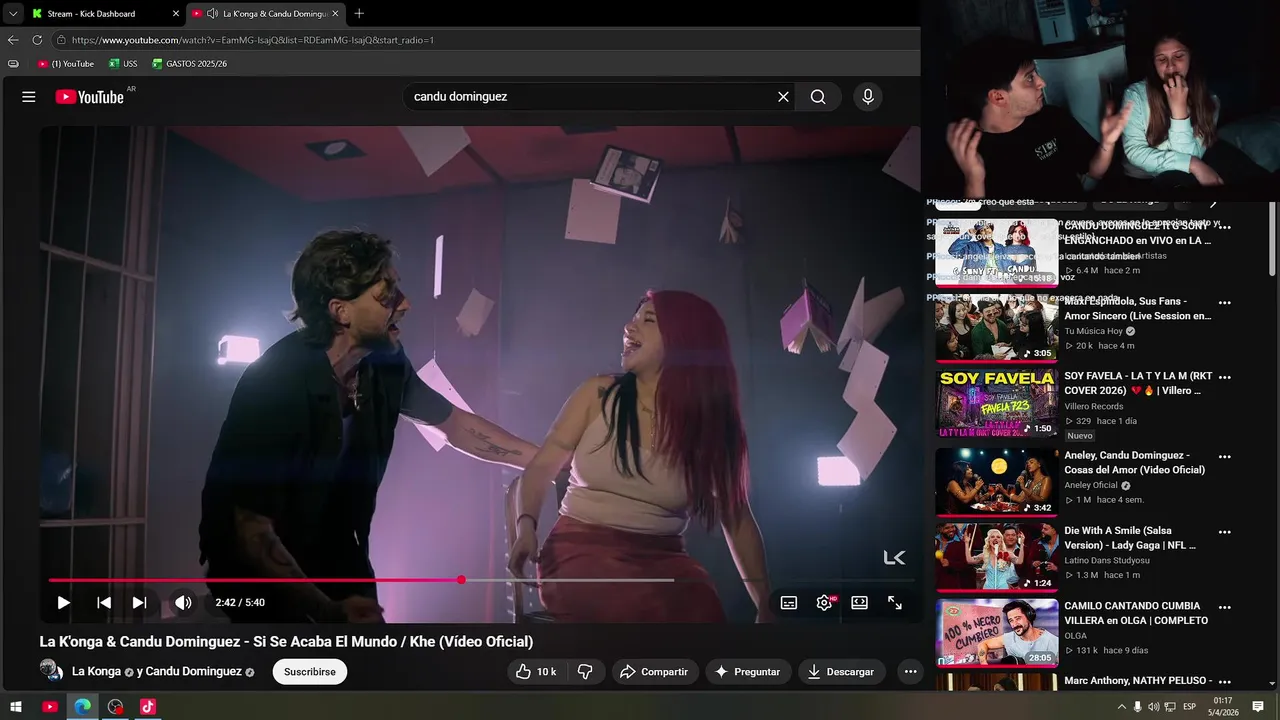
Task: Open the notifications center icon
Action: click(x=1258, y=707)
